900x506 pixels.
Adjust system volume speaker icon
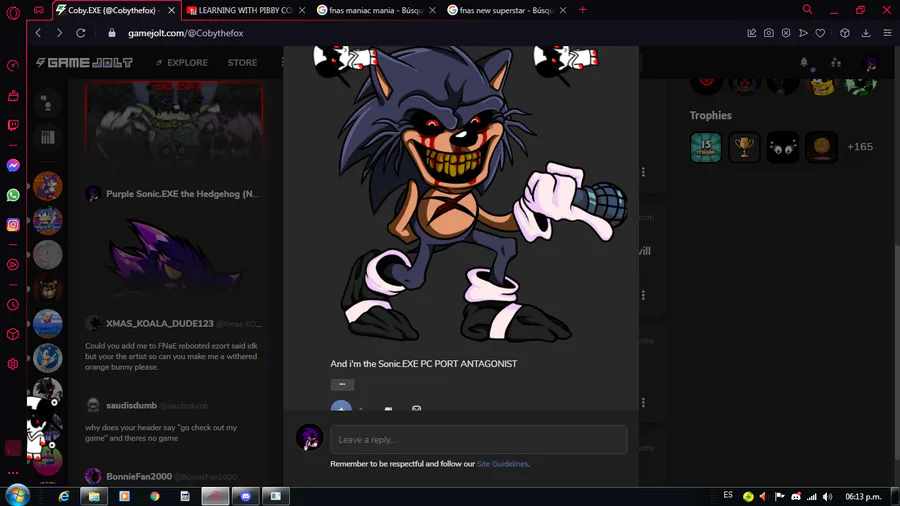coord(827,496)
